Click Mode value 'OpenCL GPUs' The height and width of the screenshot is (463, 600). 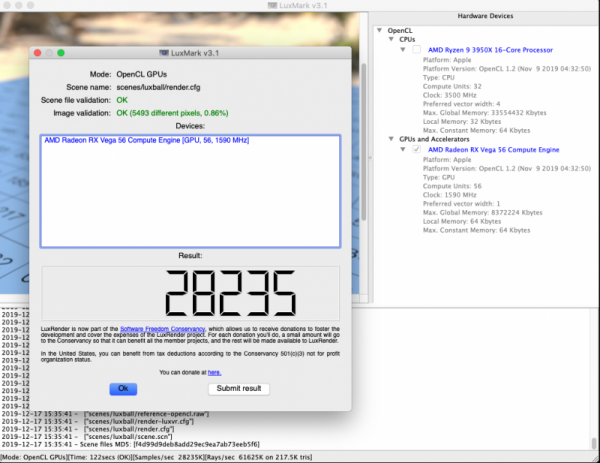pos(142,74)
